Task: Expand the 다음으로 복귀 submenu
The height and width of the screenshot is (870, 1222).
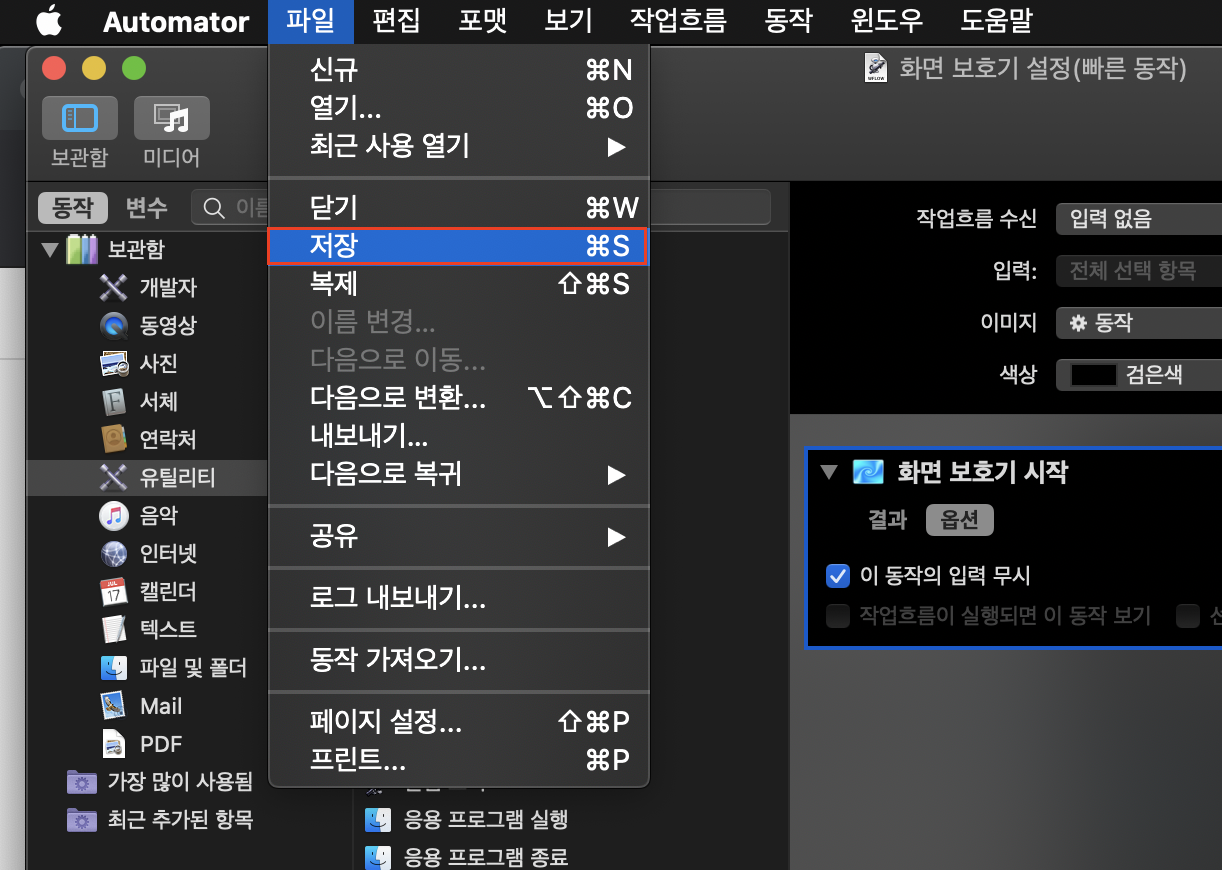Action: point(460,474)
